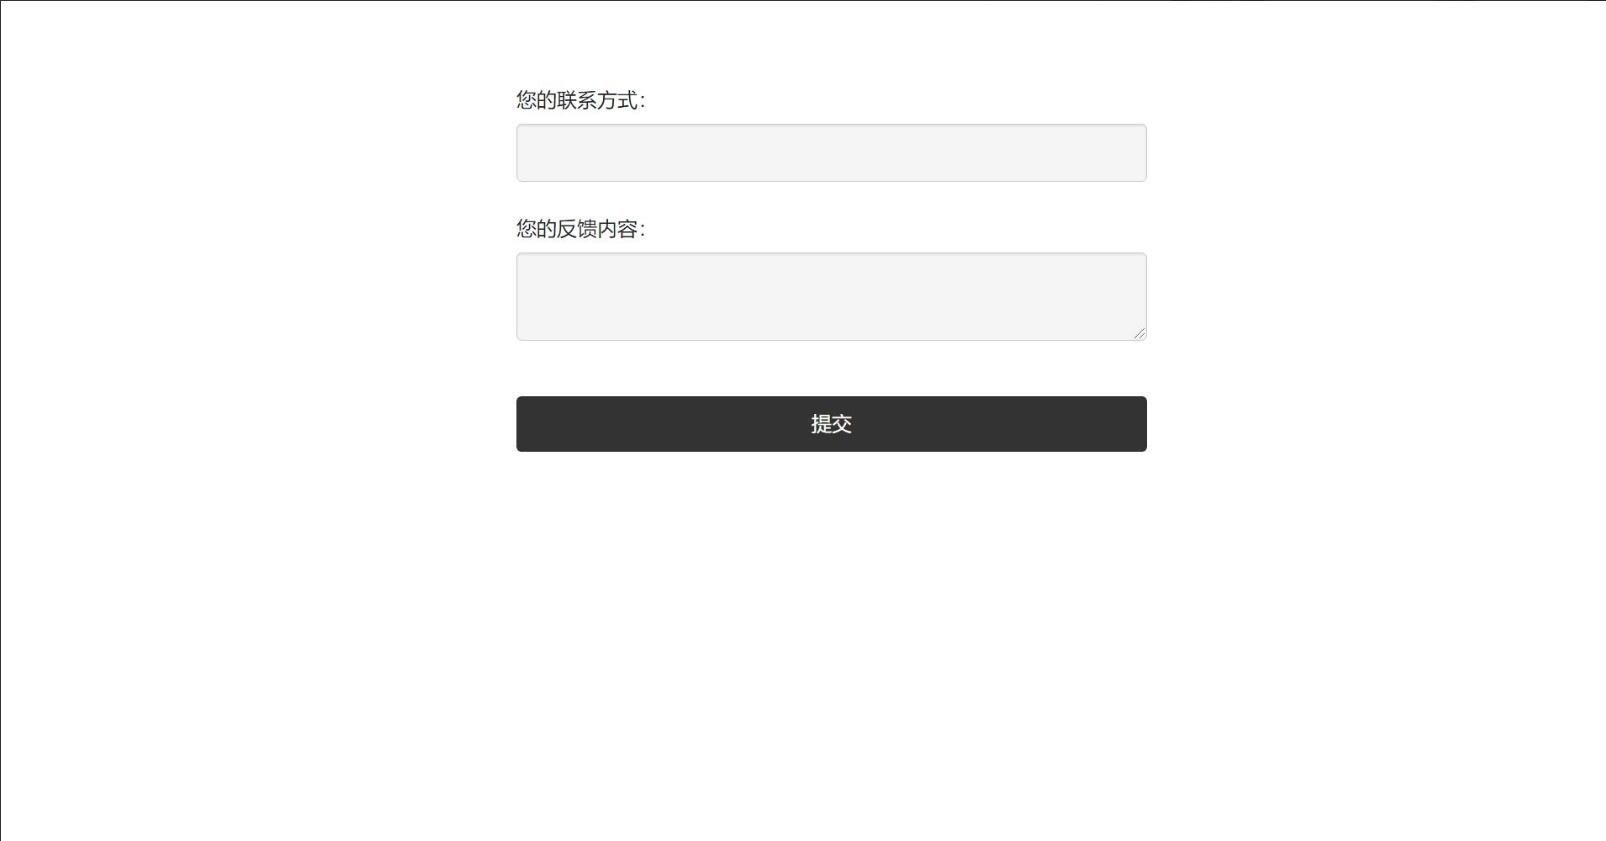Select the first form field for contact details
1606x841 pixels.
[x=831, y=153]
